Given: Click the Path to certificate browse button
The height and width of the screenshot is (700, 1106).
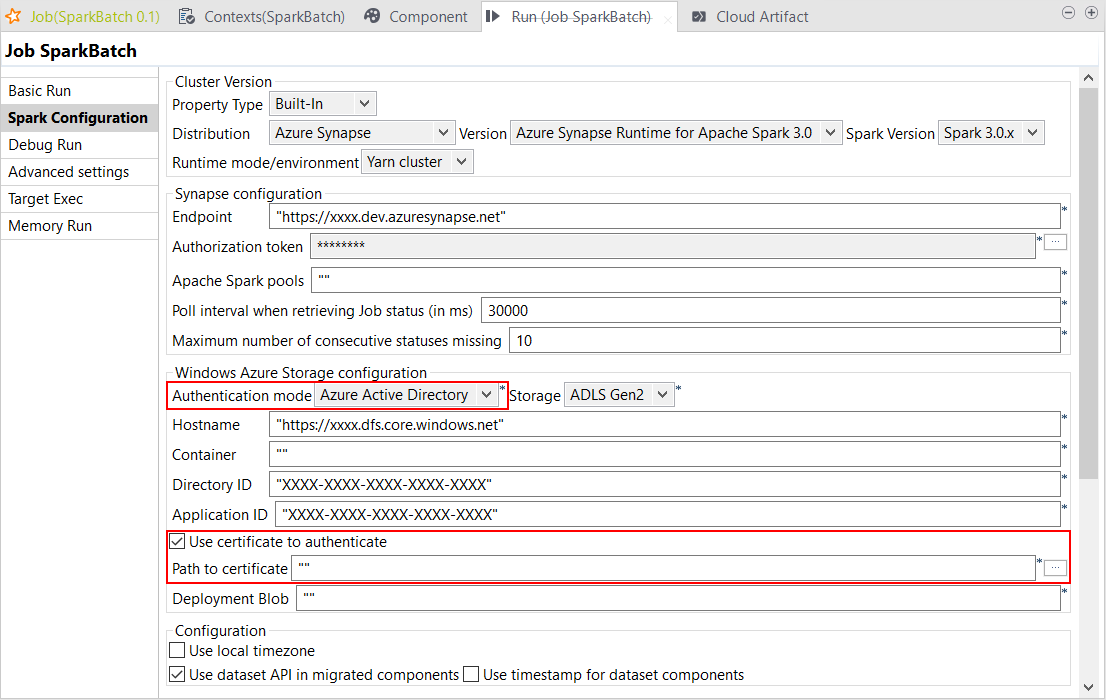Looking at the screenshot, I should click(1055, 568).
